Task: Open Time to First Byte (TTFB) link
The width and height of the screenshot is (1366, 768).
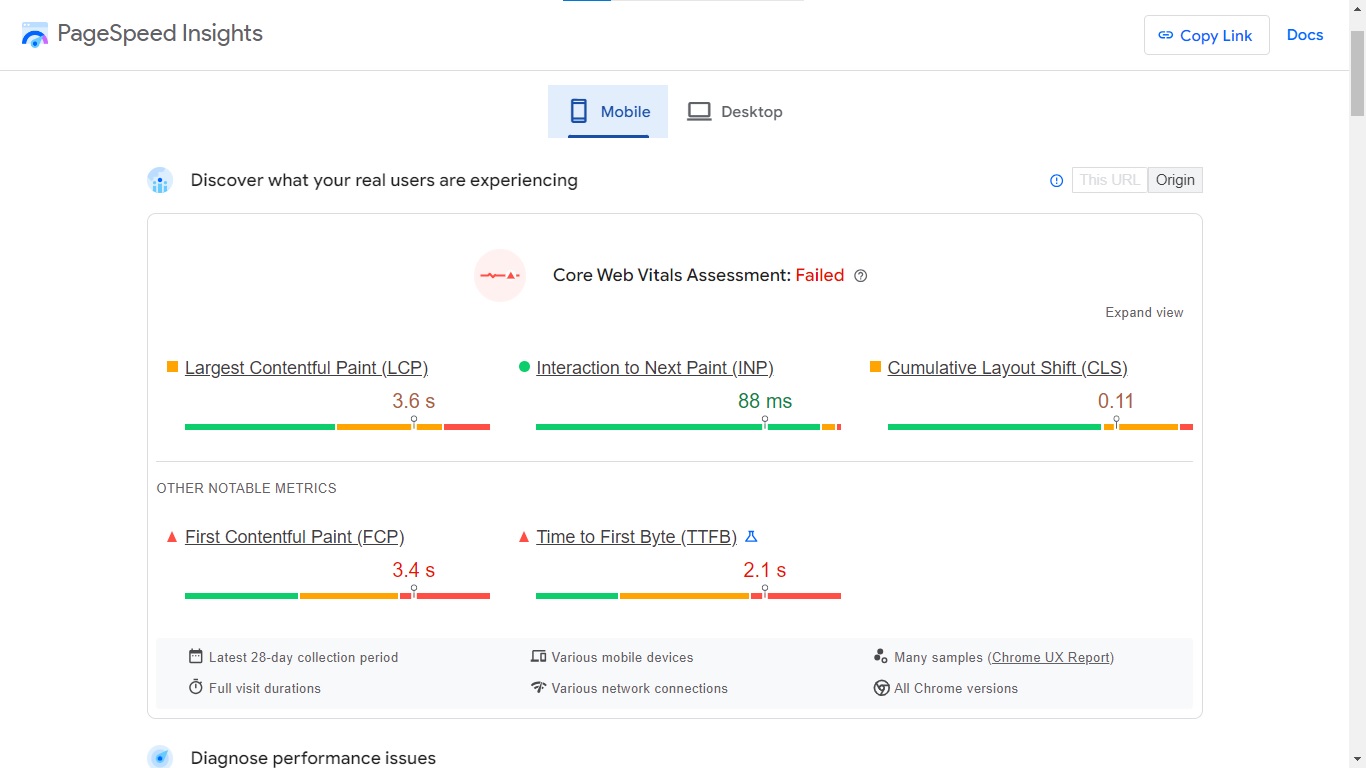Action: [x=636, y=537]
